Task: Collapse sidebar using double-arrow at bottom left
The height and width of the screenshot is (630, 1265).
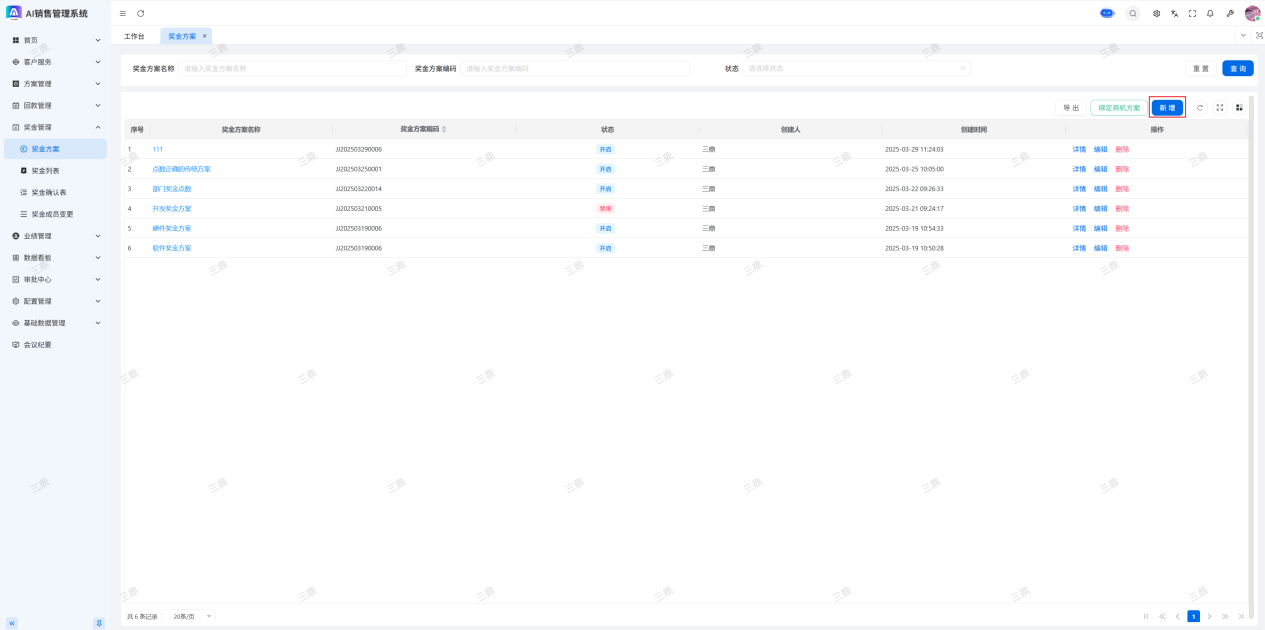Action: pyautogui.click(x=12, y=623)
